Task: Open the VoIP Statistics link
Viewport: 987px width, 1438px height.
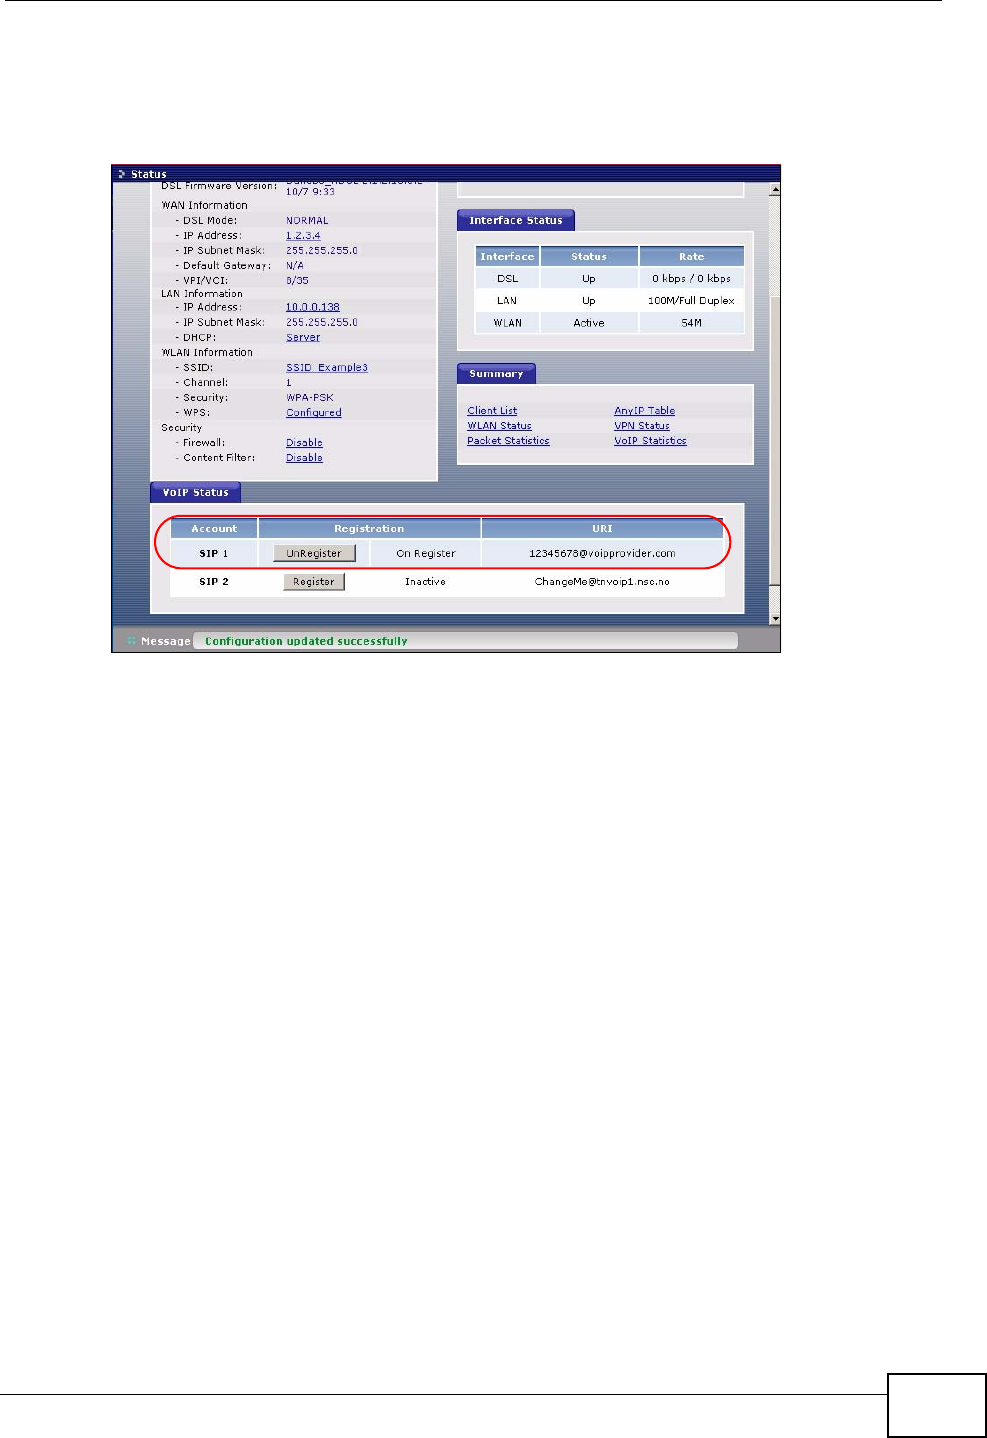Action: point(650,441)
